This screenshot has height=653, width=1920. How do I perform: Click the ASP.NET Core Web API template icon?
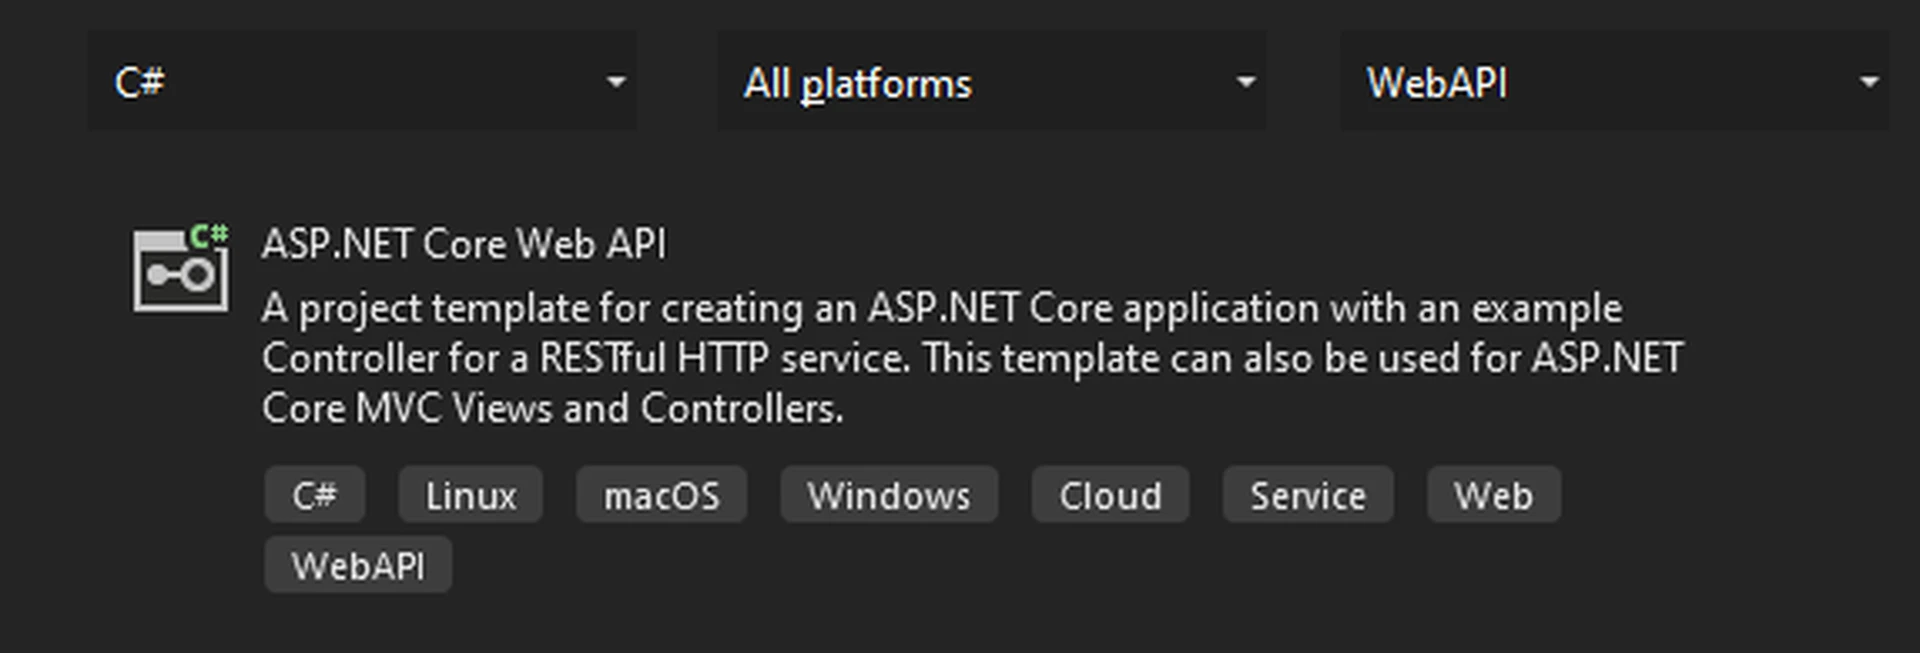click(x=180, y=270)
